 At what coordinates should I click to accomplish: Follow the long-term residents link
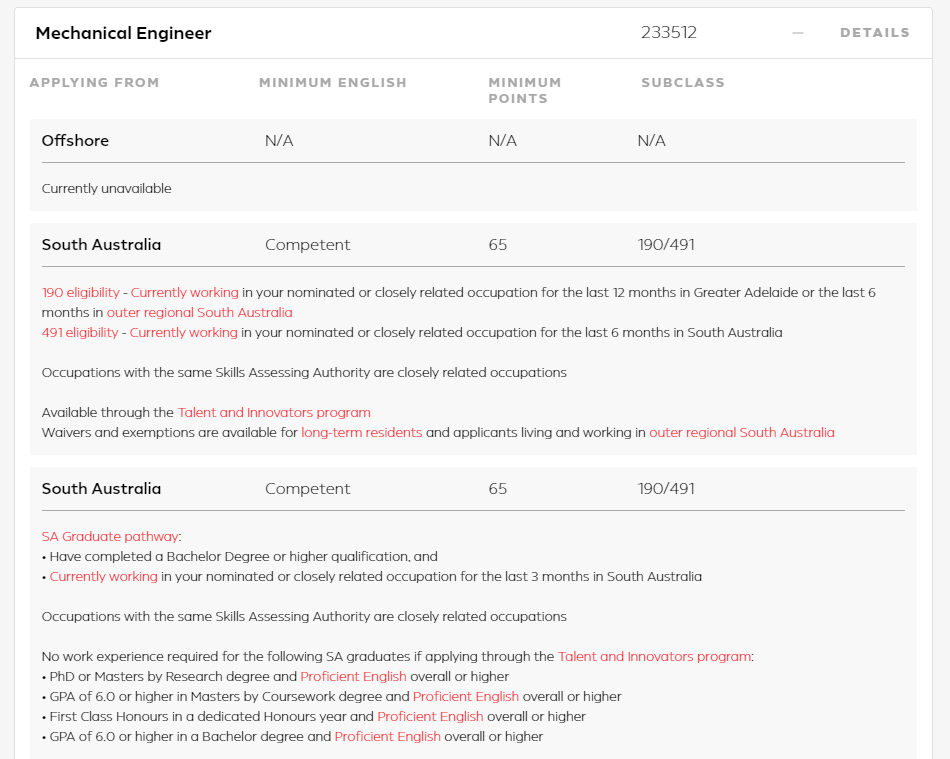[x=361, y=433]
